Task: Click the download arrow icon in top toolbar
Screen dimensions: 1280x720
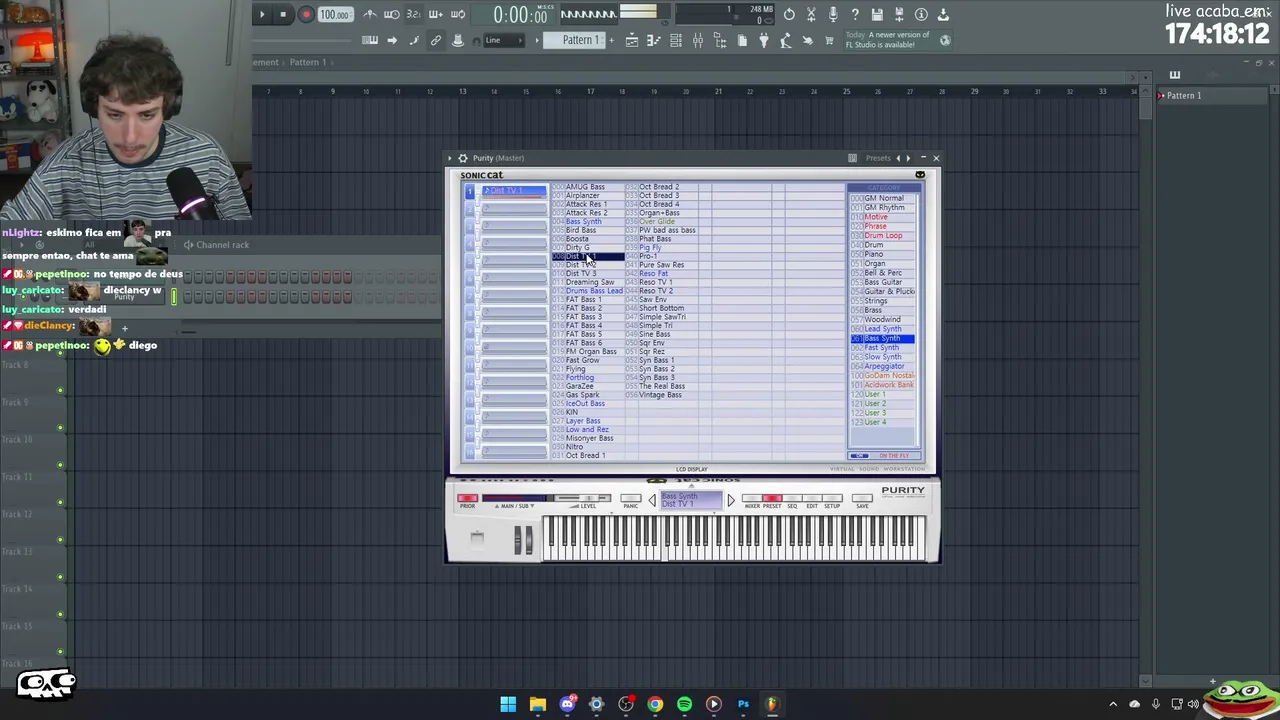Action: point(943,14)
